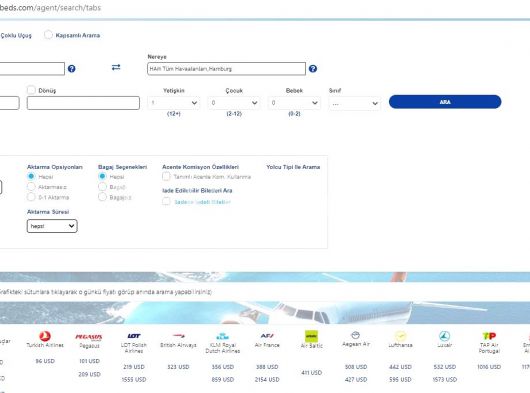This screenshot has width=530, height=393.
Task: Select the Kapsamlı Arama radio button
Action: (x=48, y=35)
